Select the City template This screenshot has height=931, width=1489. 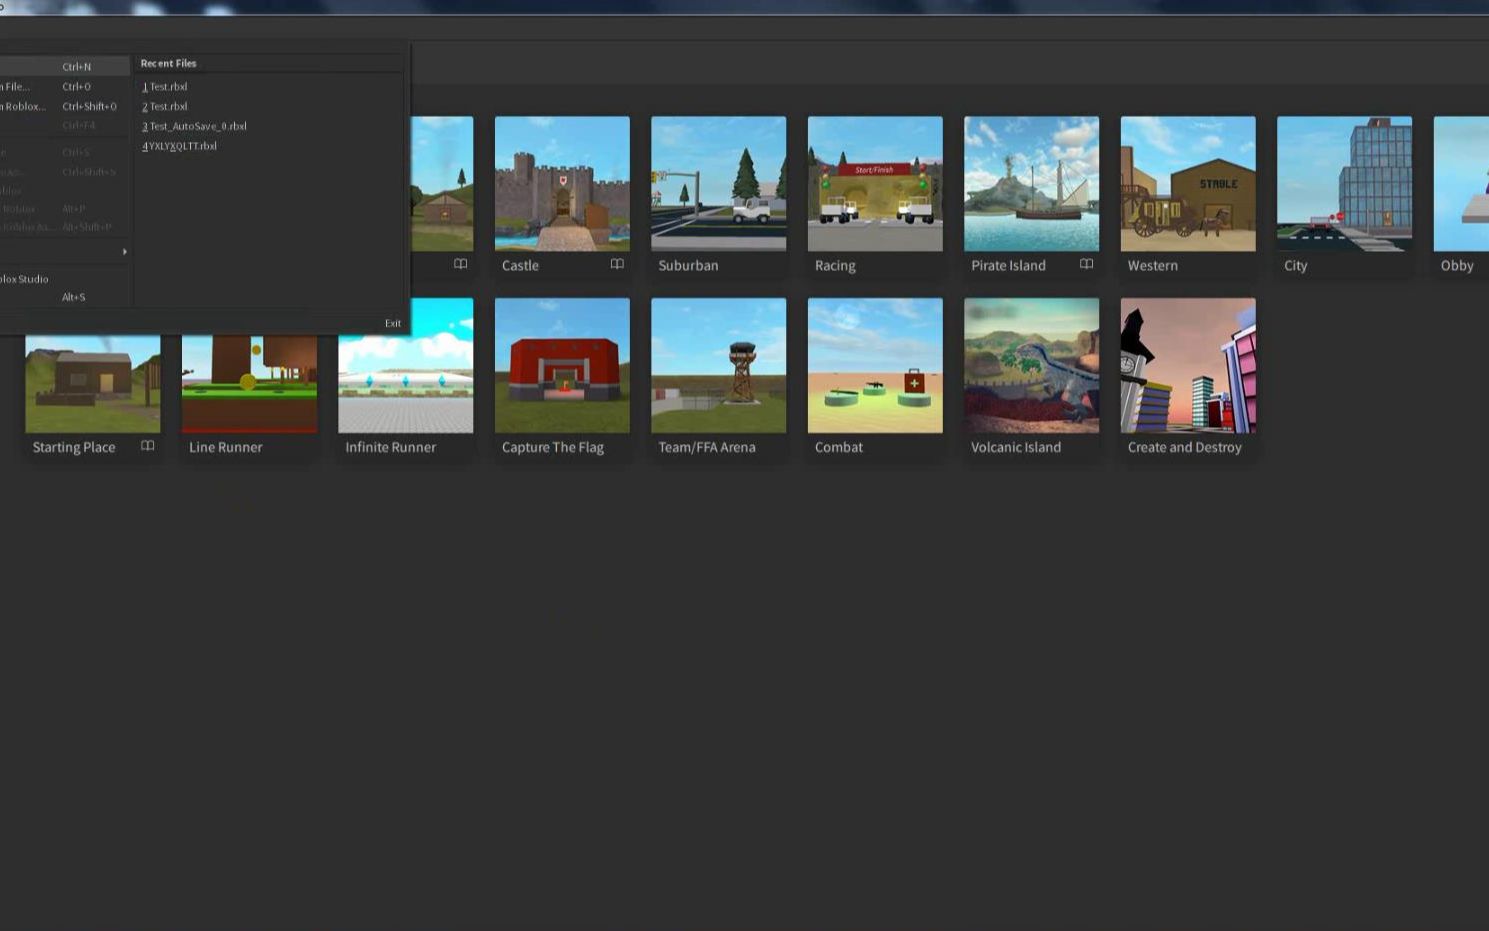pyautogui.click(x=1344, y=185)
